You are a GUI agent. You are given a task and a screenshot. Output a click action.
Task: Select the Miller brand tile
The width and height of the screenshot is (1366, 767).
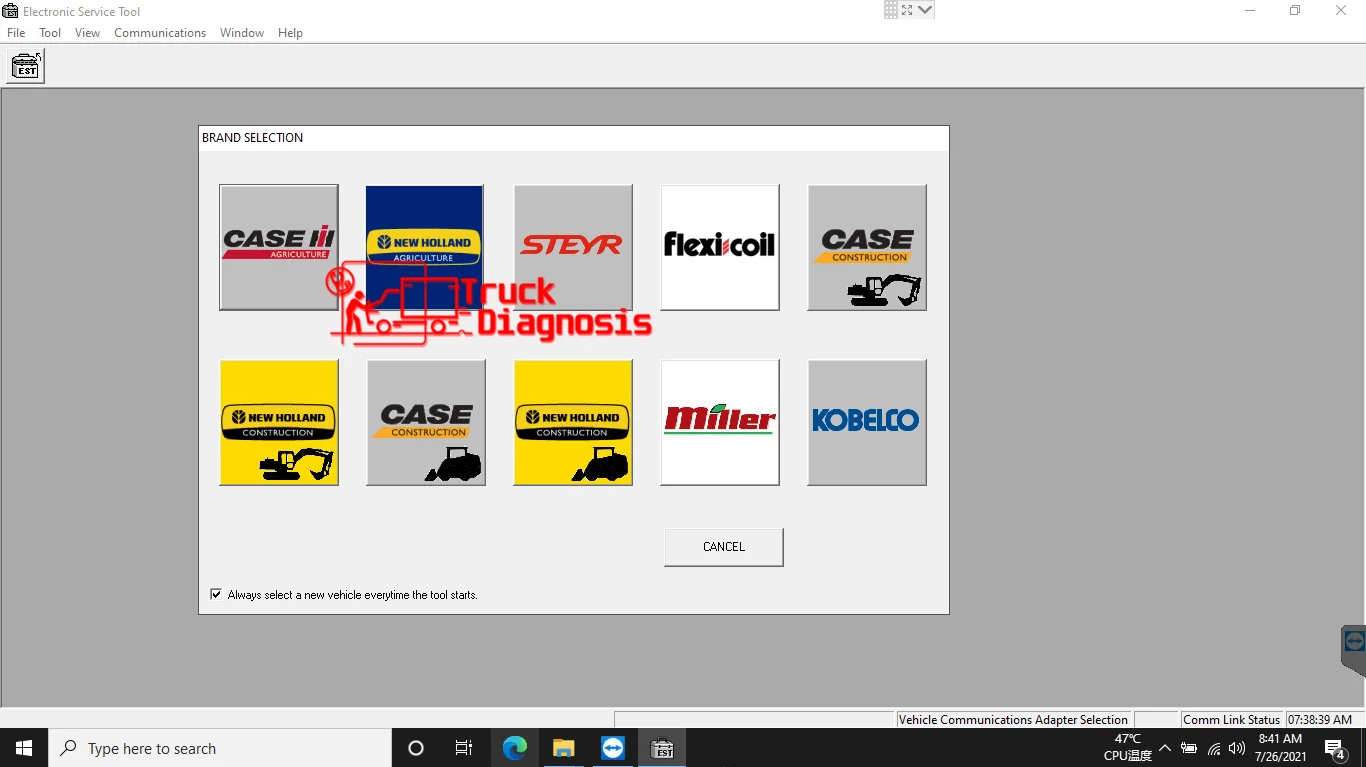tap(720, 422)
